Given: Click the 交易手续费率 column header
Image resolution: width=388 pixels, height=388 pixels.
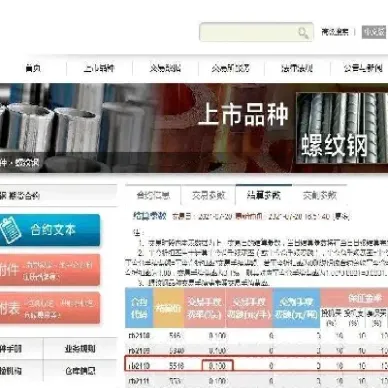Looking at the screenshot, I should point(204,308).
